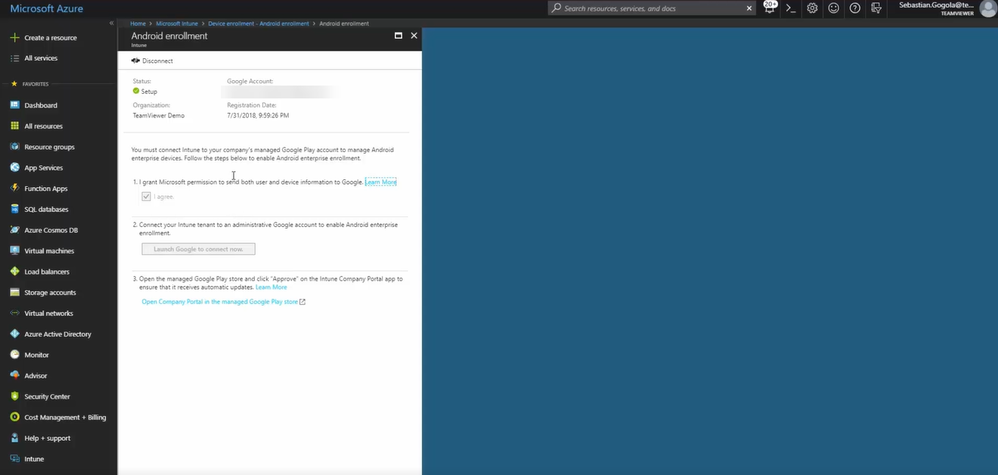Maximize the Android enrollment blade

pos(398,36)
